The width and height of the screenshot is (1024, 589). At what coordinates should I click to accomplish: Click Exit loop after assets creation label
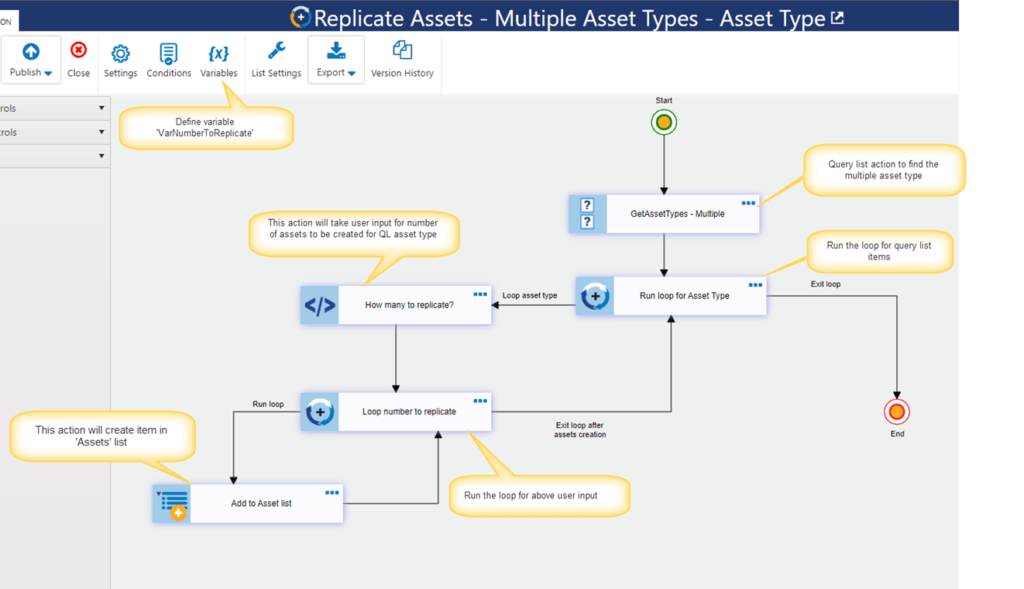pyautogui.click(x=580, y=430)
